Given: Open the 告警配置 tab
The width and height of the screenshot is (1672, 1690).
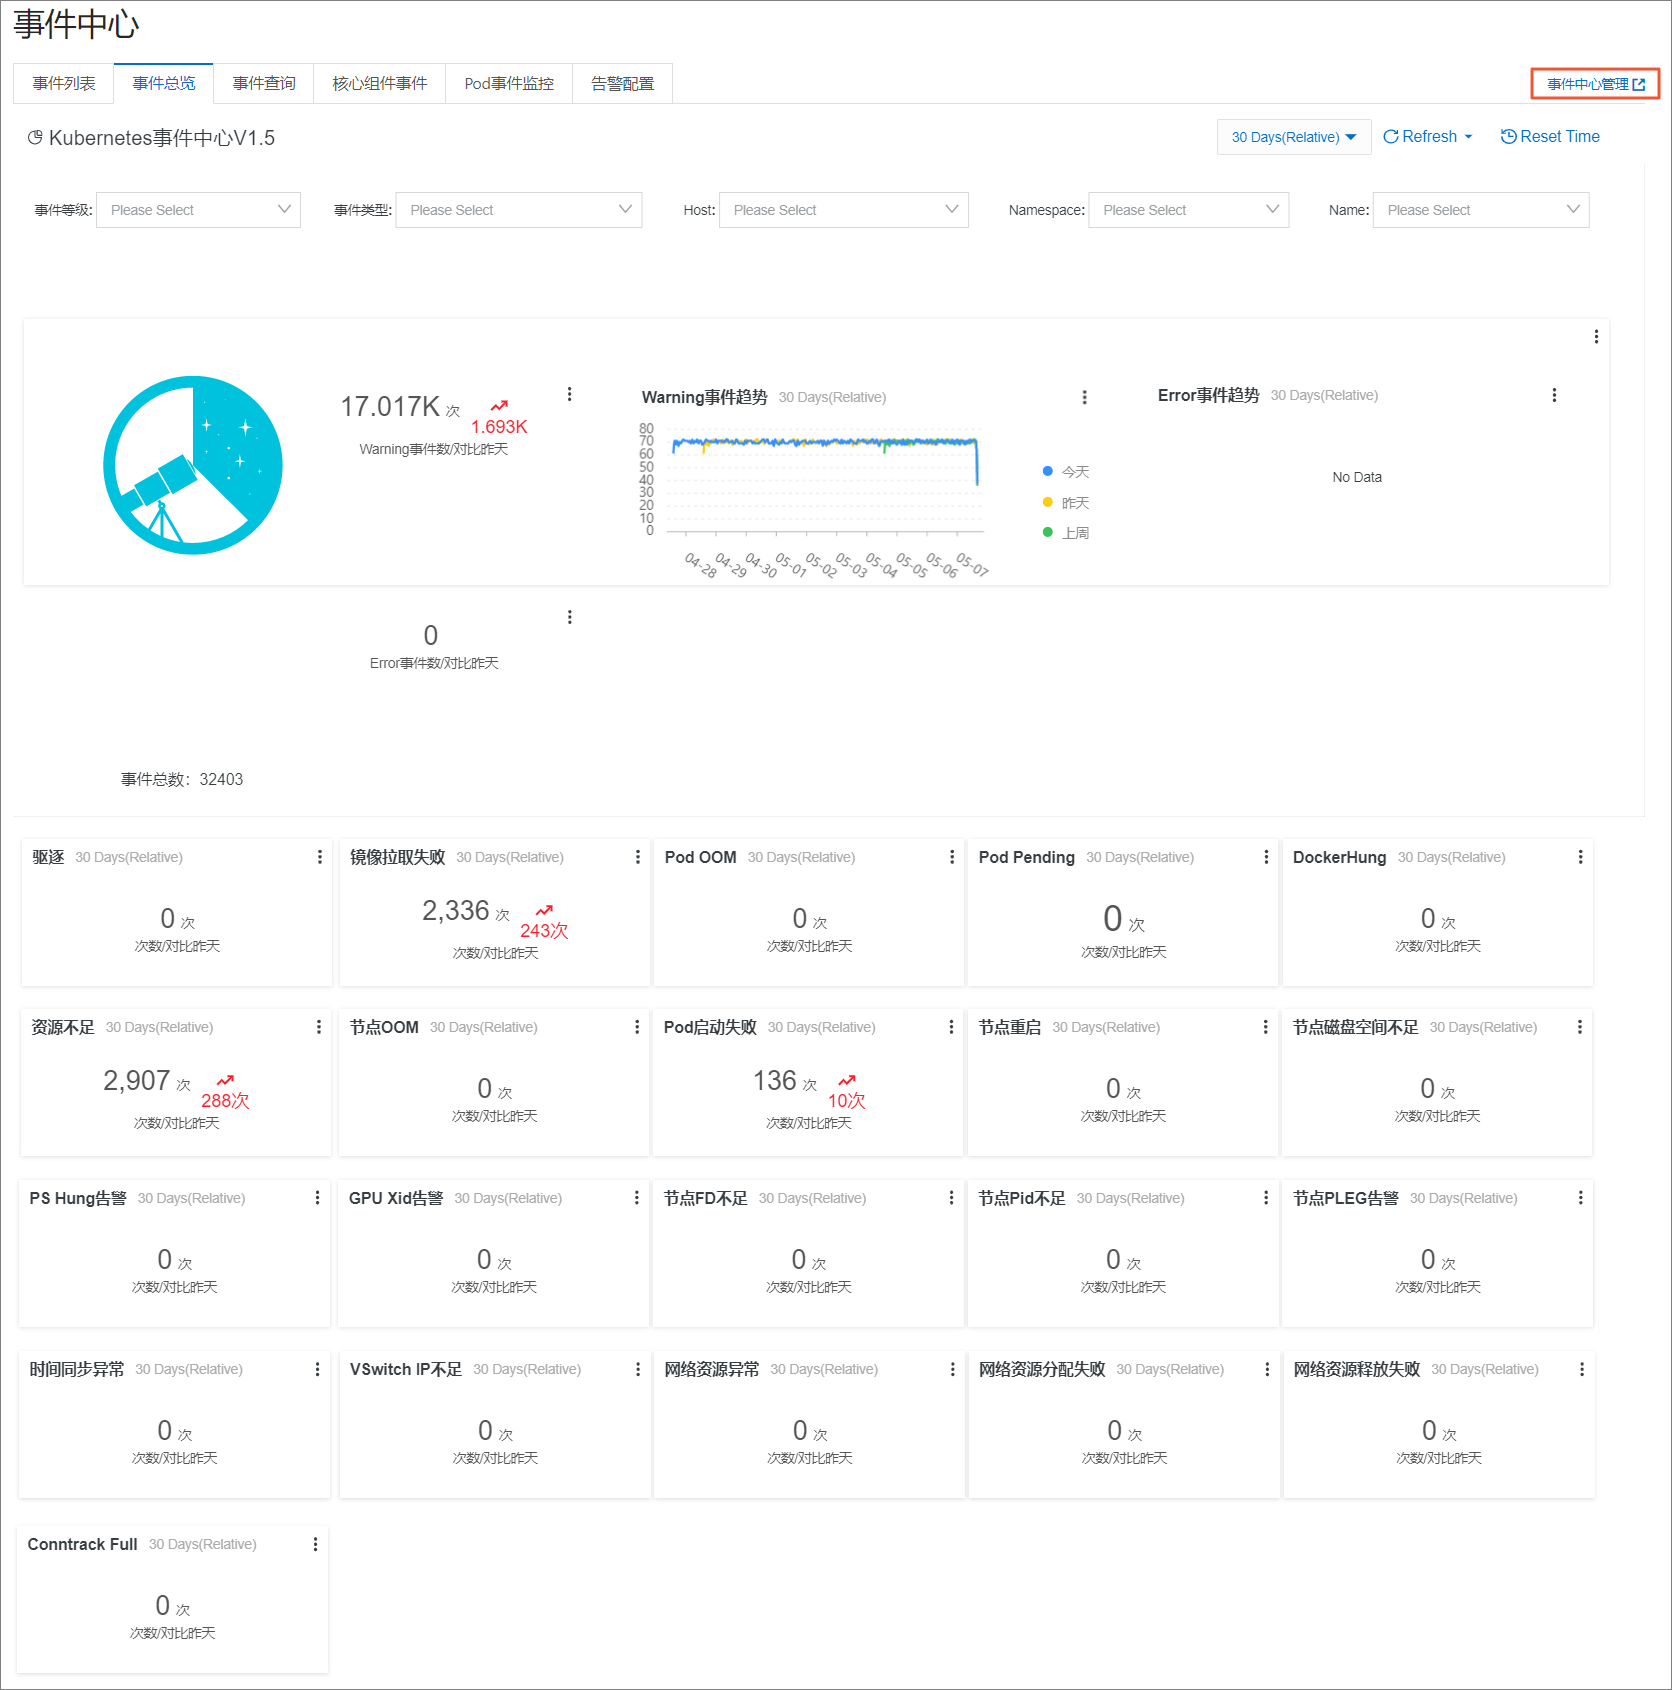Looking at the screenshot, I should tap(622, 84).
